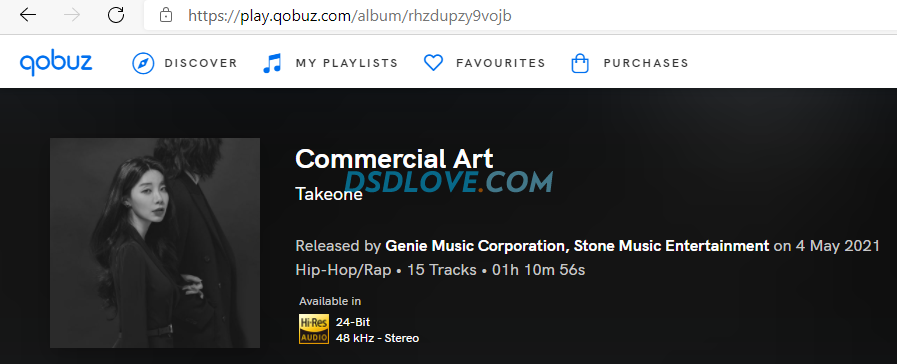Click the Qobuz logo
Viewport: 897px width, 364px height.
56,63
